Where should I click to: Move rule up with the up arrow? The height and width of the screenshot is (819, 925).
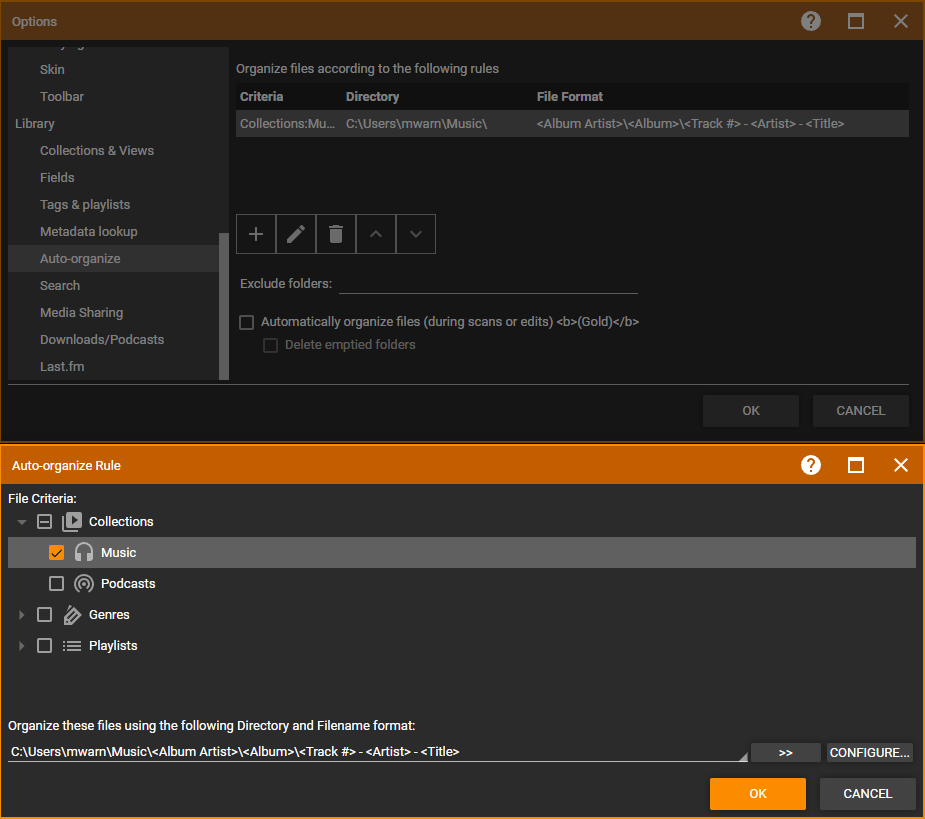point(376,234)
